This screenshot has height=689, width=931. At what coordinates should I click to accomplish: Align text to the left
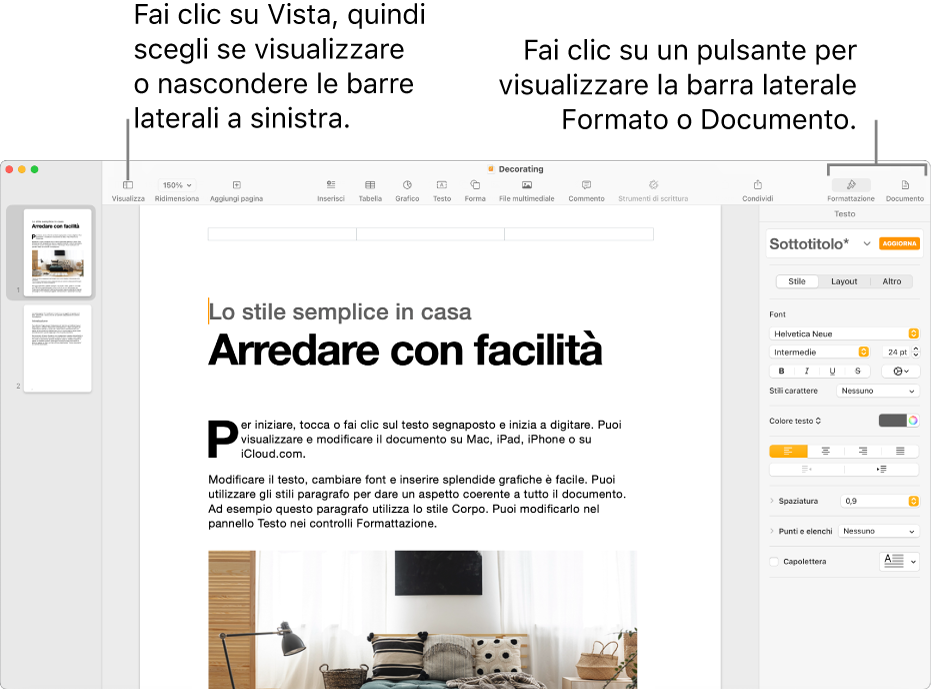click(788, 451)
